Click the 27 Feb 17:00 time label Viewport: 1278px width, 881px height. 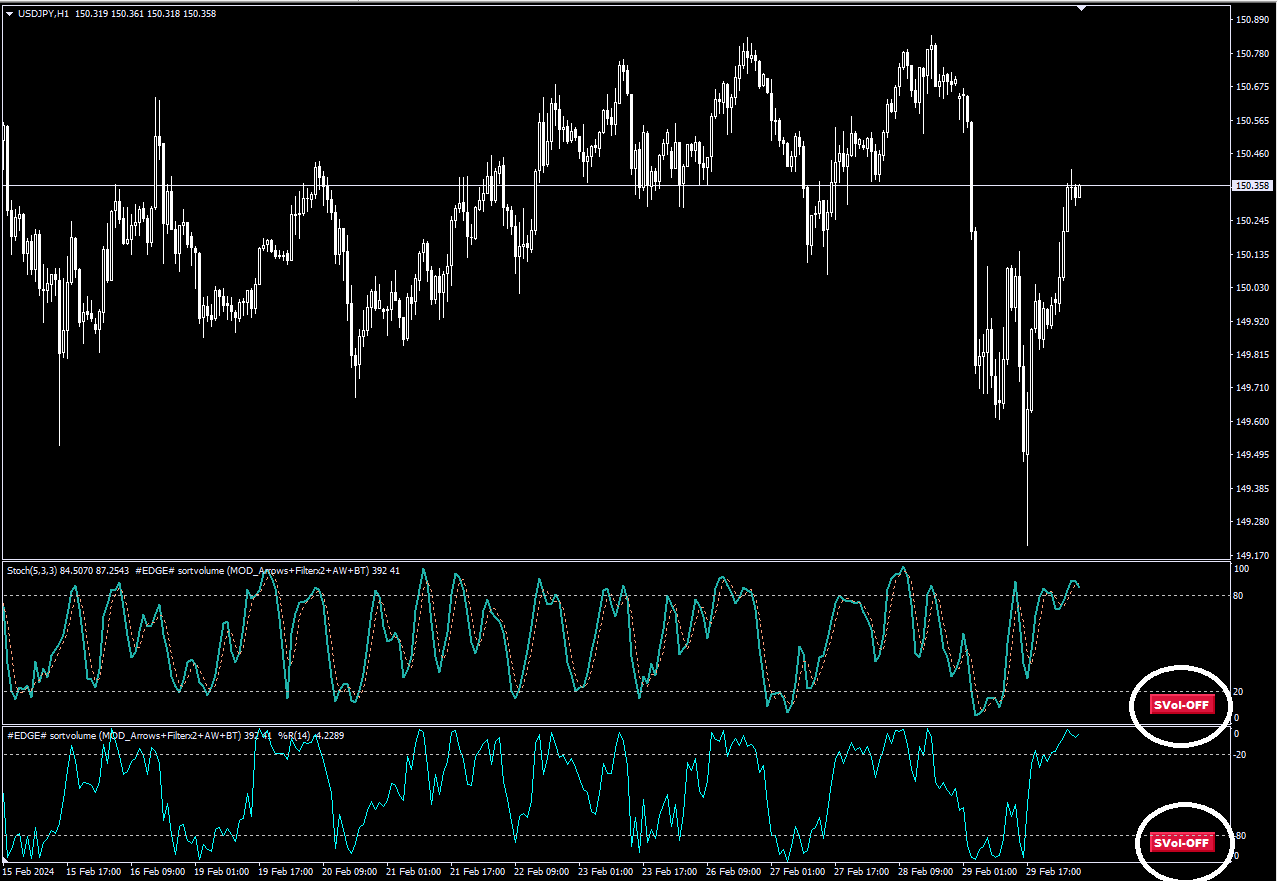click(x=862, y=872)
